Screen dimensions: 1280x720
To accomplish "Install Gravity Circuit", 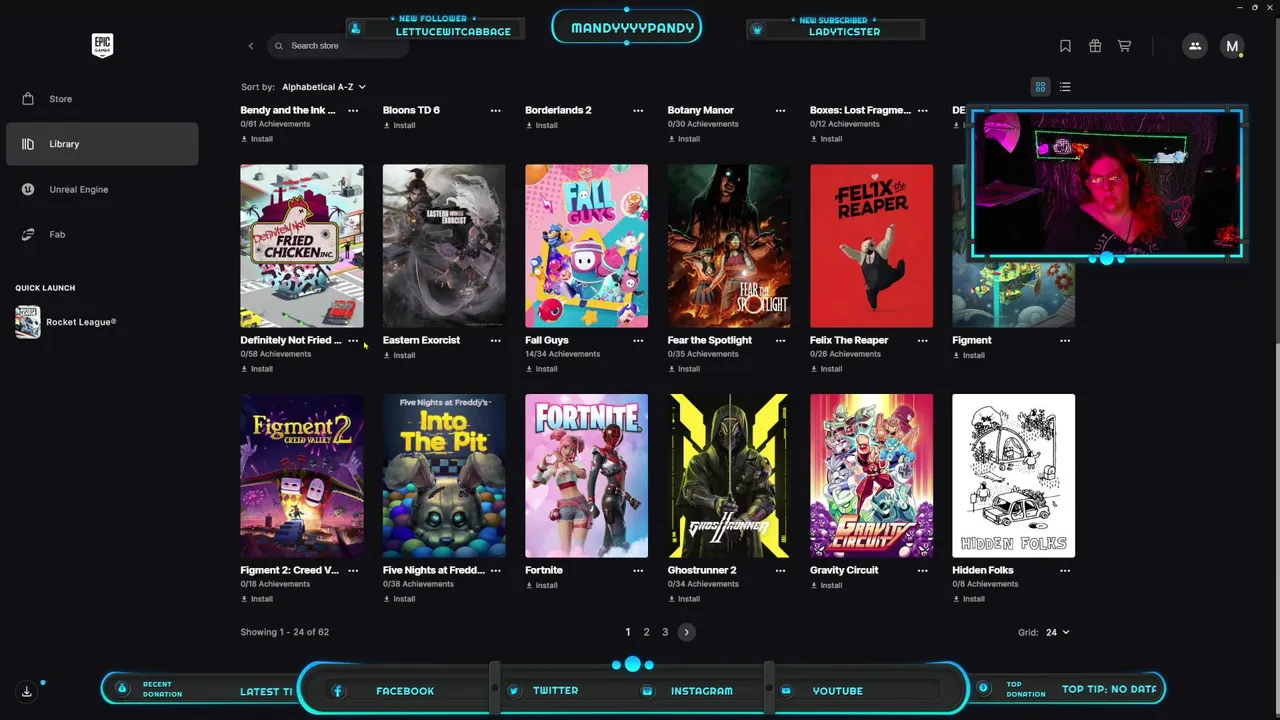I will pyautogui.click(x=826, y=585).
